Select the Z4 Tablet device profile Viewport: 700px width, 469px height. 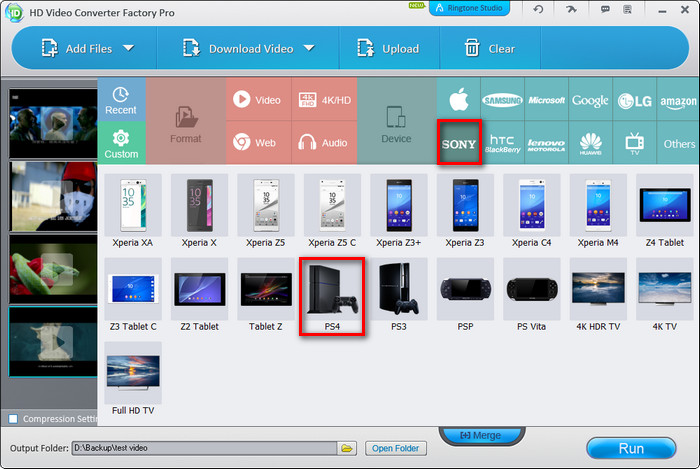tap(665, 211)
